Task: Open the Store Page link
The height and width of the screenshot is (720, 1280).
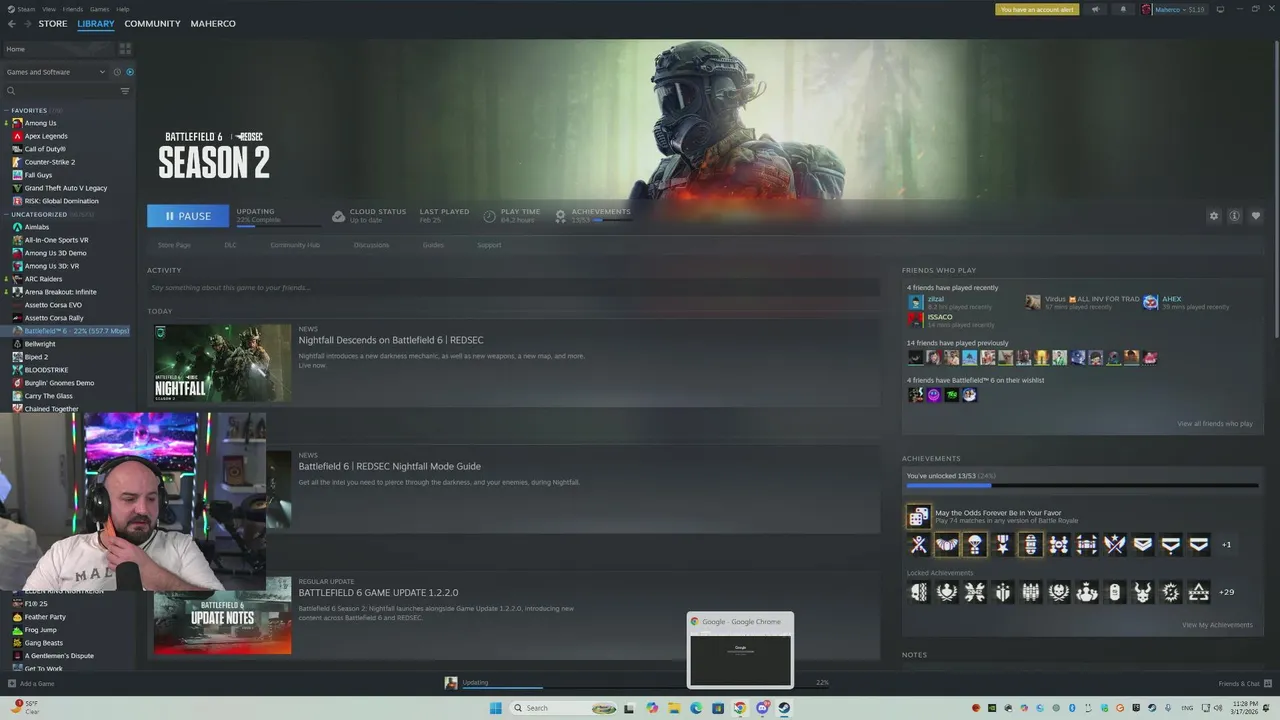Action: coord(174,245)
